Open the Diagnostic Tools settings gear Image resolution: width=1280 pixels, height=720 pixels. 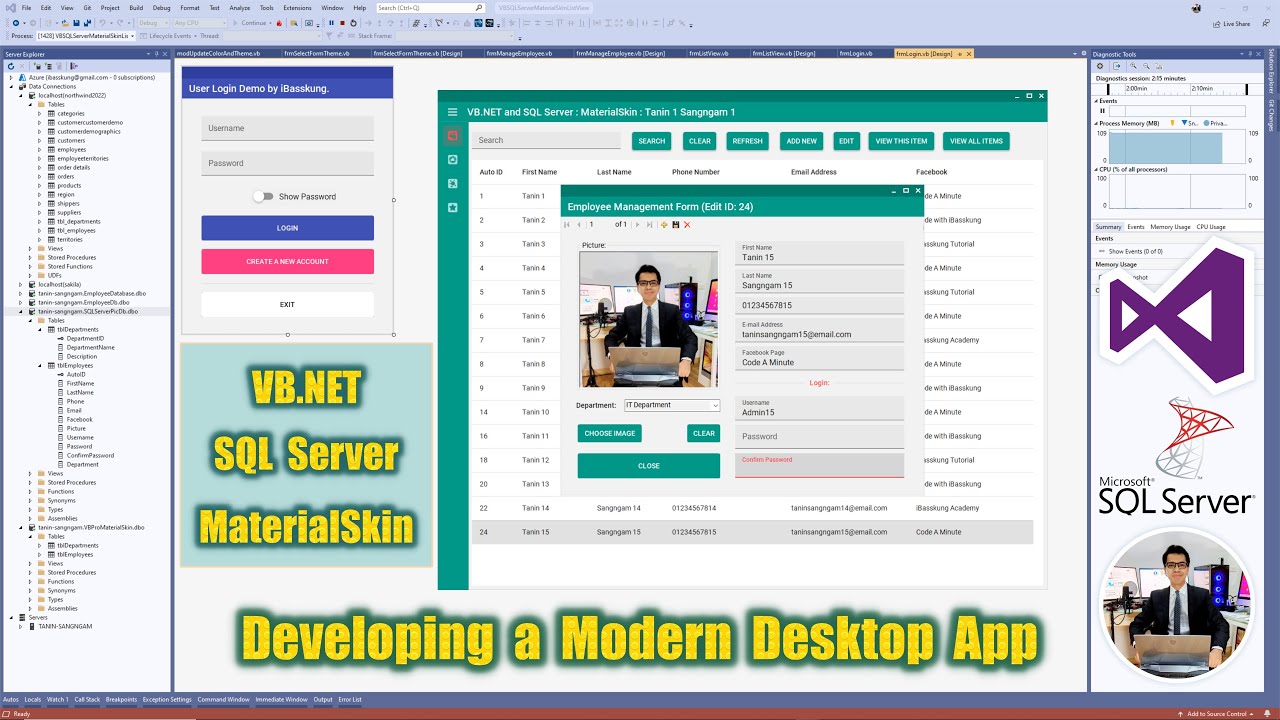click(x=1100, y=66)
